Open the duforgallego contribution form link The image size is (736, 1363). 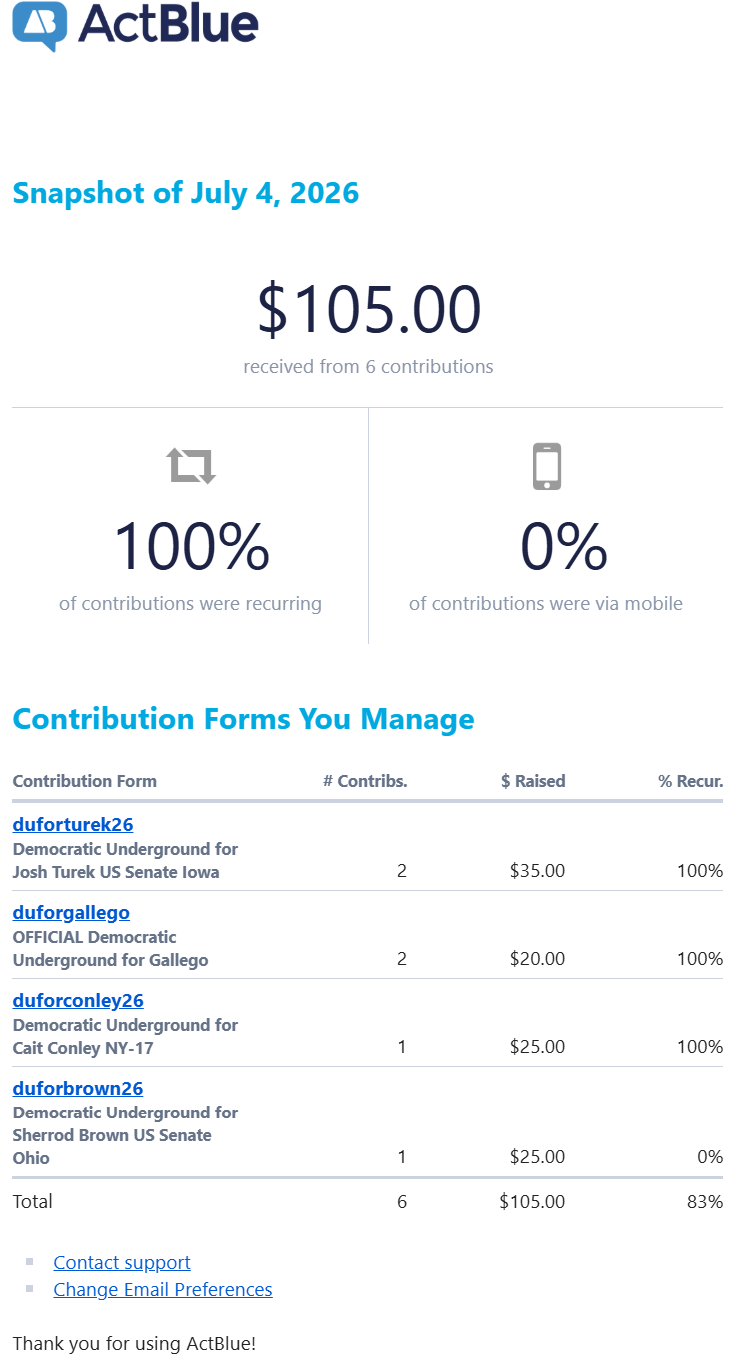tap(71, 913)
